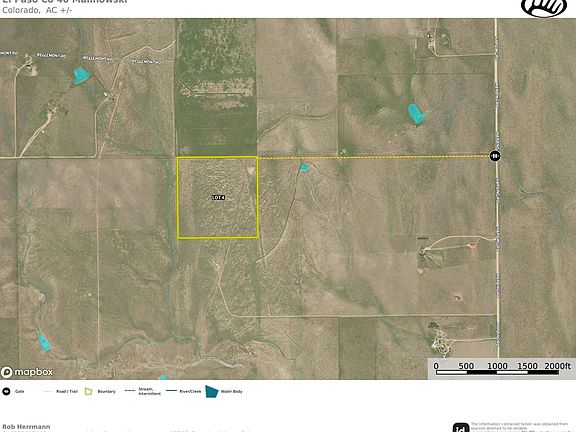Click the Water Body legend label
The image size is (576, 432).
pyautogui.click(x=231, y=391)
